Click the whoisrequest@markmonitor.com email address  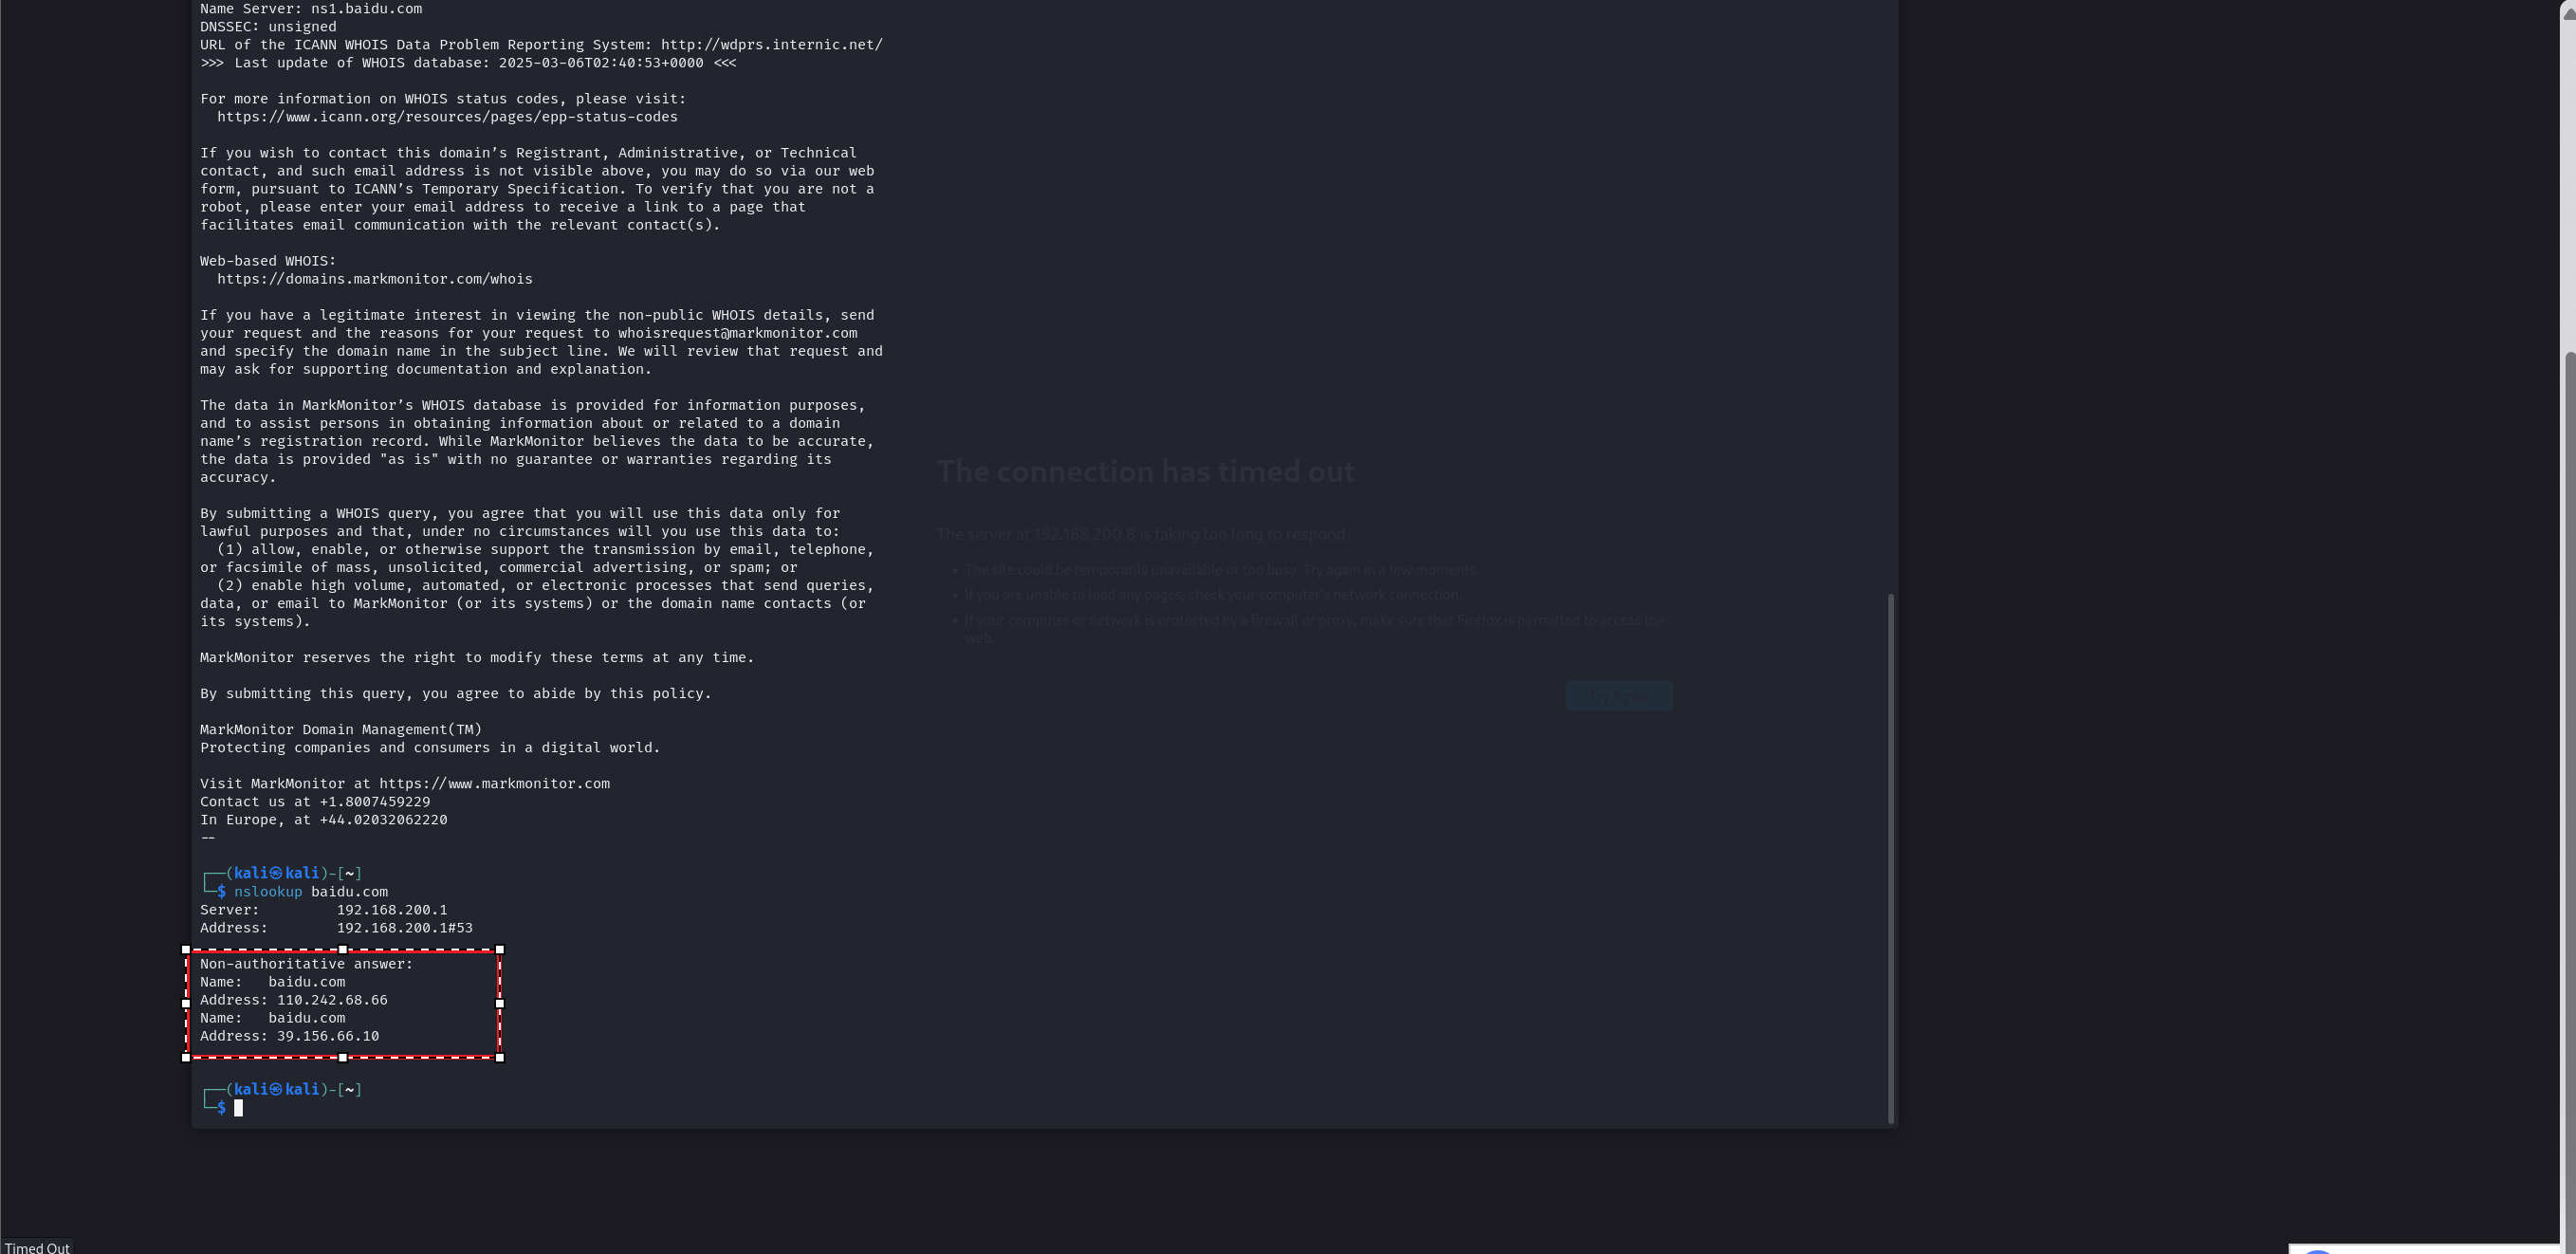tap(737, 333)
